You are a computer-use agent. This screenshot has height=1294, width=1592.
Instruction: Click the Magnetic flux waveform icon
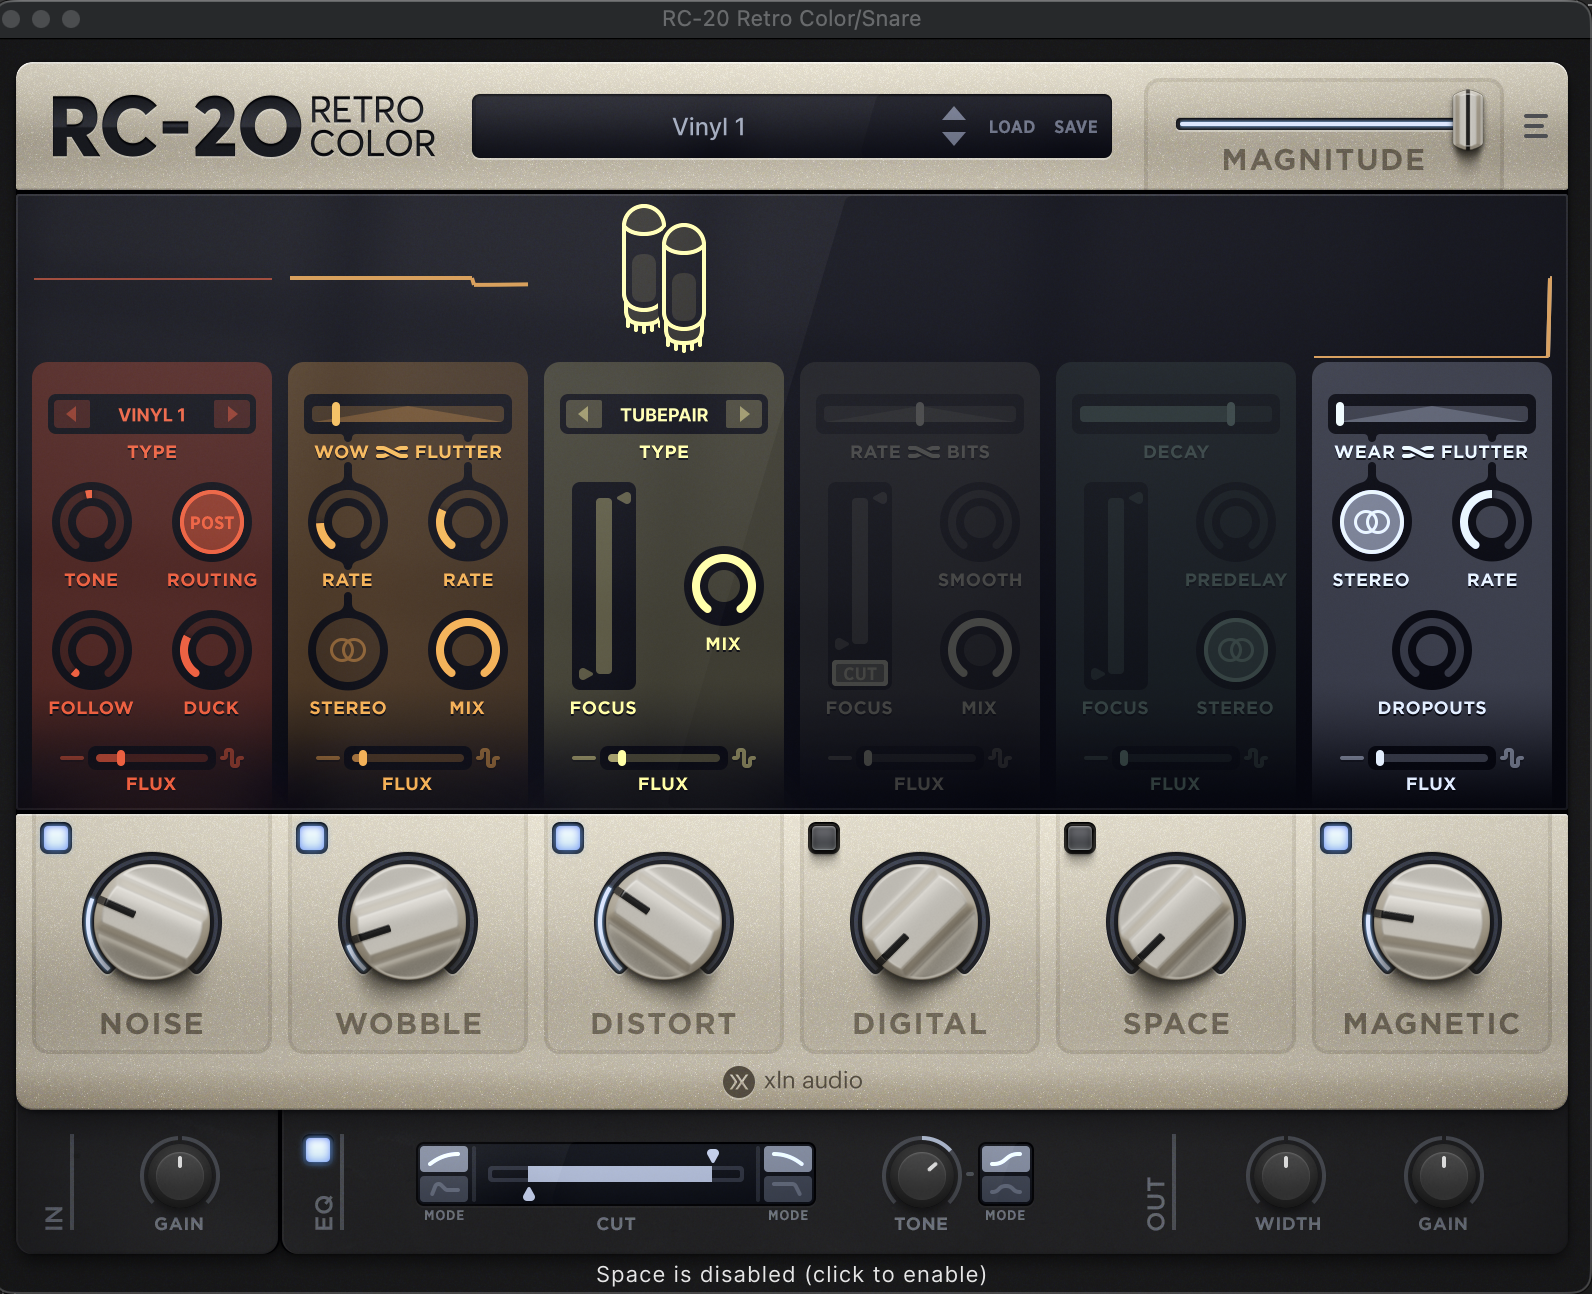1513,758
